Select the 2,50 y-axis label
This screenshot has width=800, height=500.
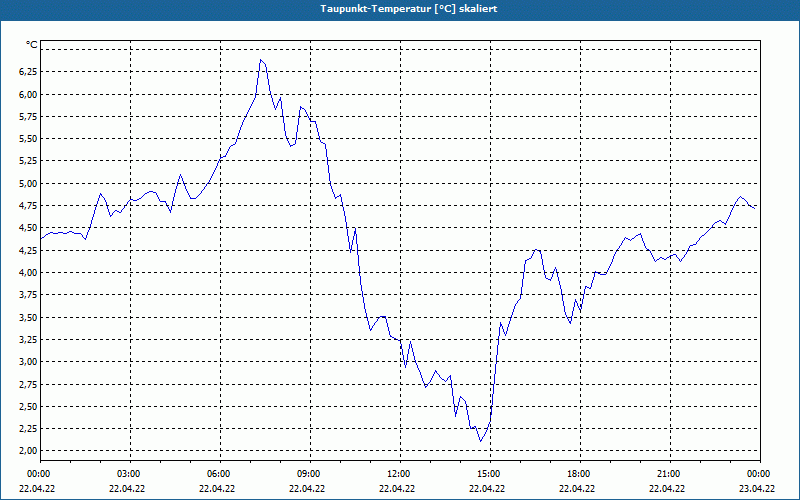28,406
